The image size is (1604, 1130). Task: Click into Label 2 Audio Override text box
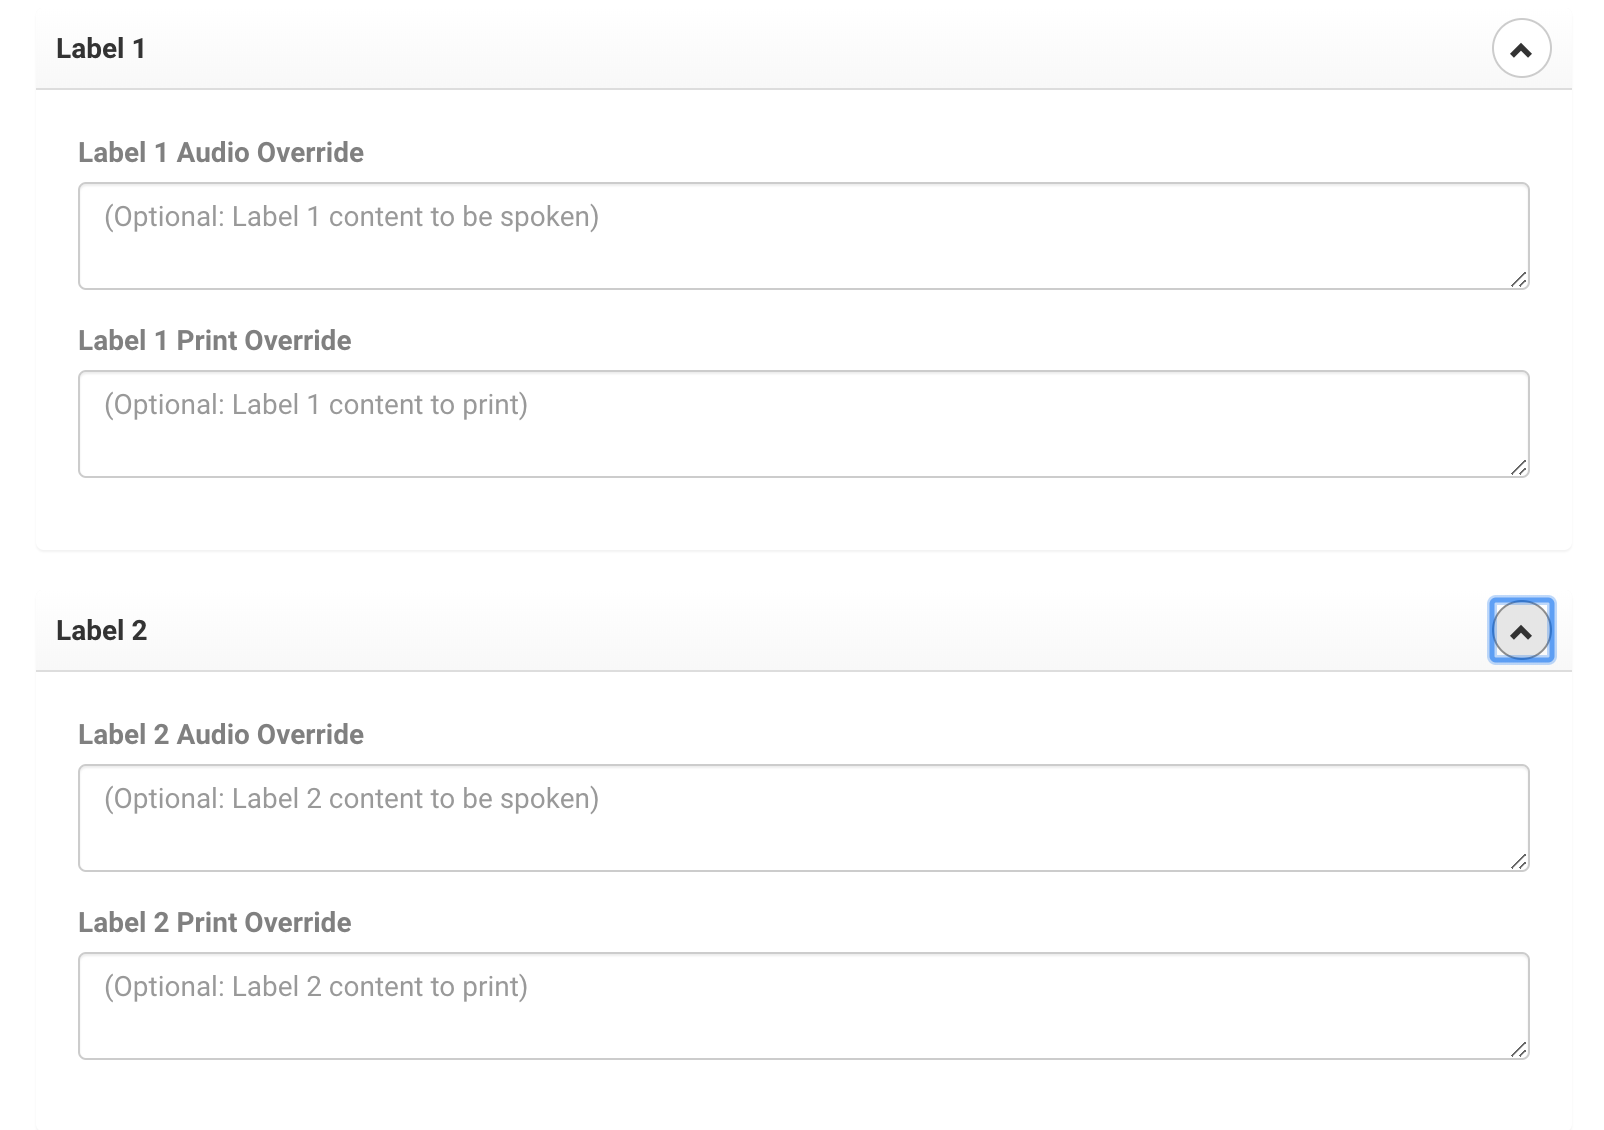[803, 818]
